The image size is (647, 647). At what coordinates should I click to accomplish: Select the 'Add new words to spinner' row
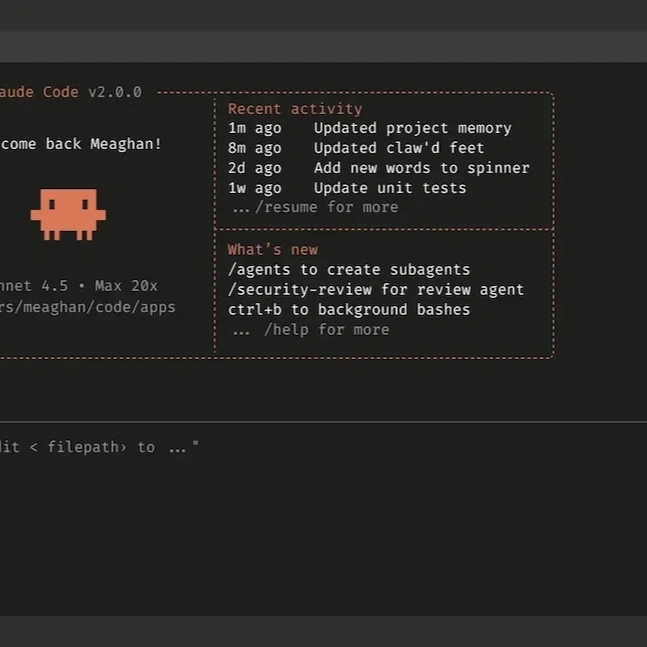379,168
